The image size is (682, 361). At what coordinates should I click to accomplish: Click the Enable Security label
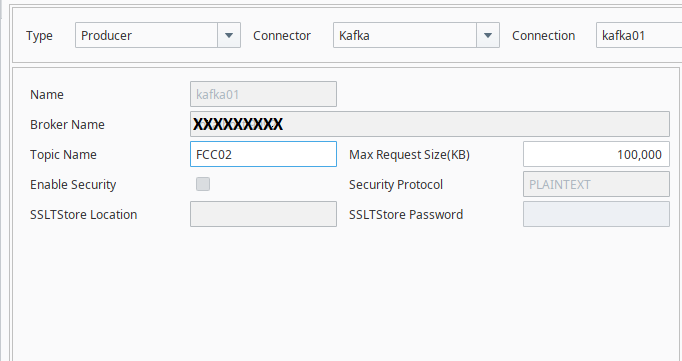pos(73,184)
